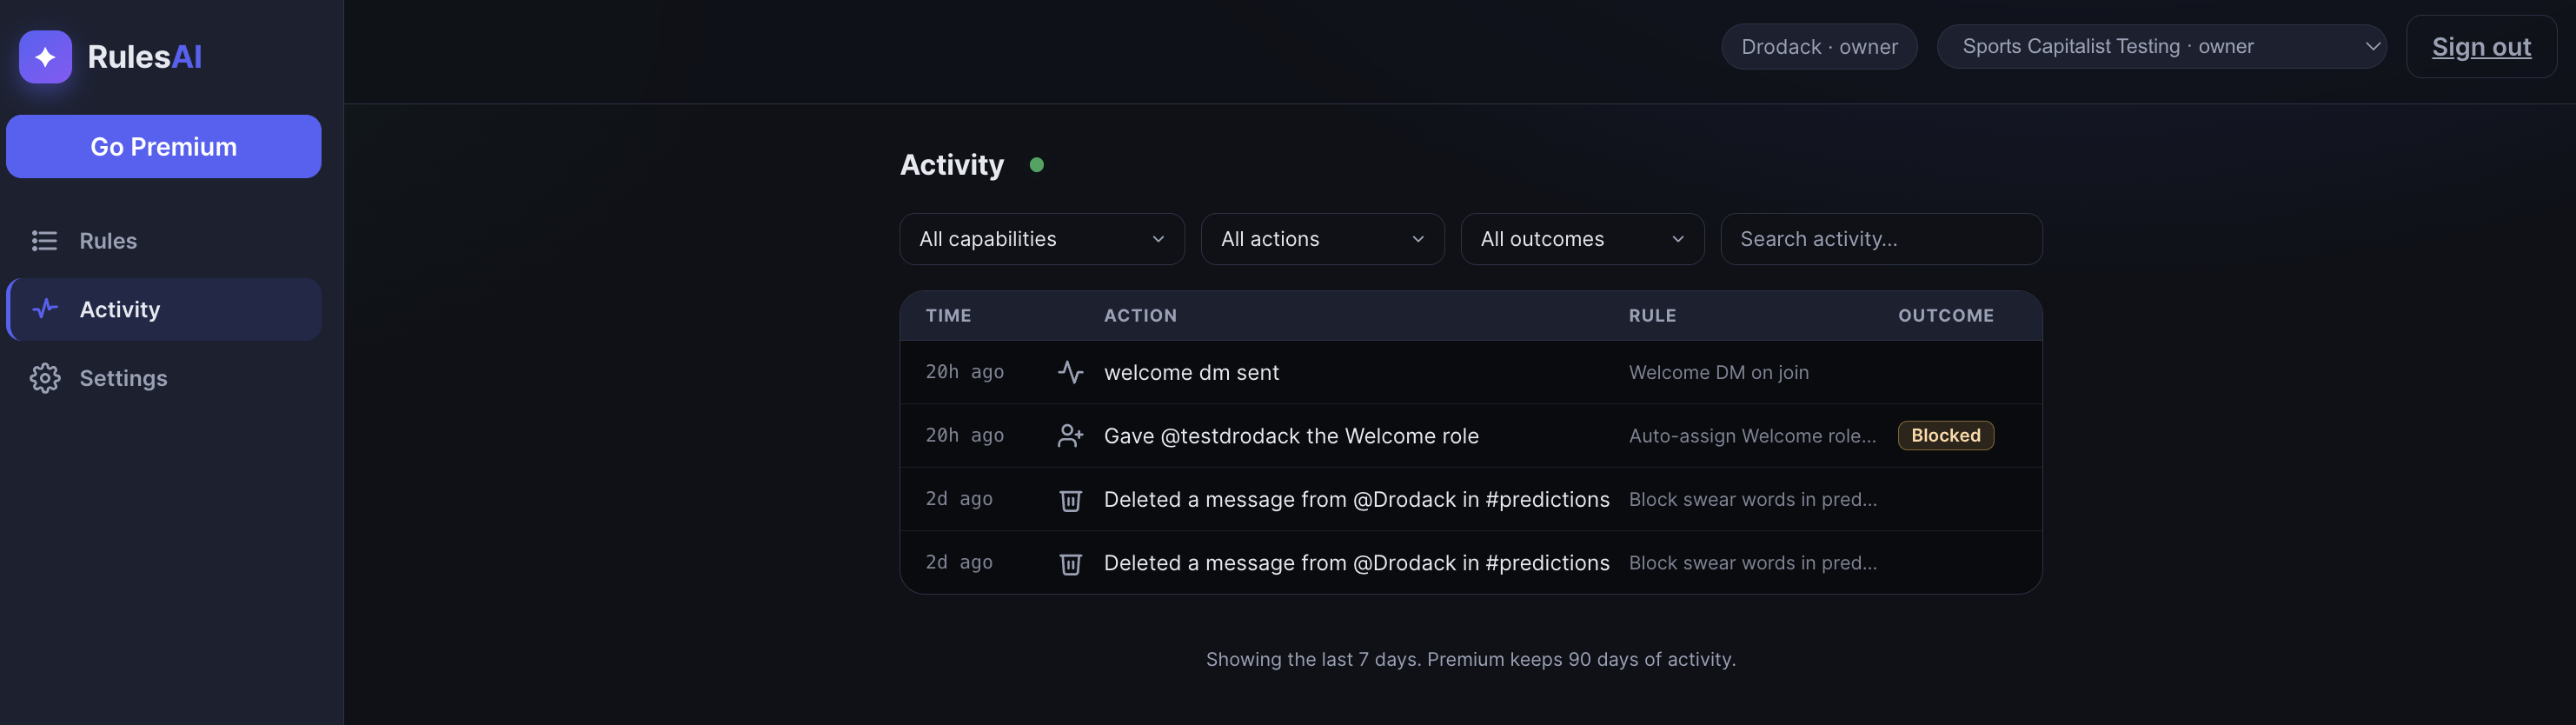Click 'Gave @testdrodack the Welcome role' text

[x=1291, y=436]
